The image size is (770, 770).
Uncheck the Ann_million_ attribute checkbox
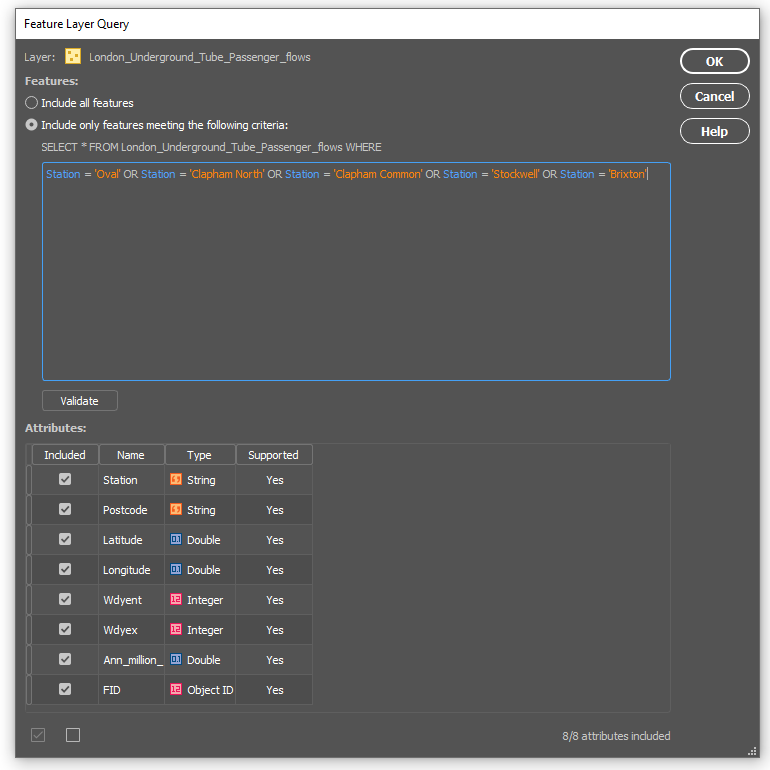(x=65, y=659)
